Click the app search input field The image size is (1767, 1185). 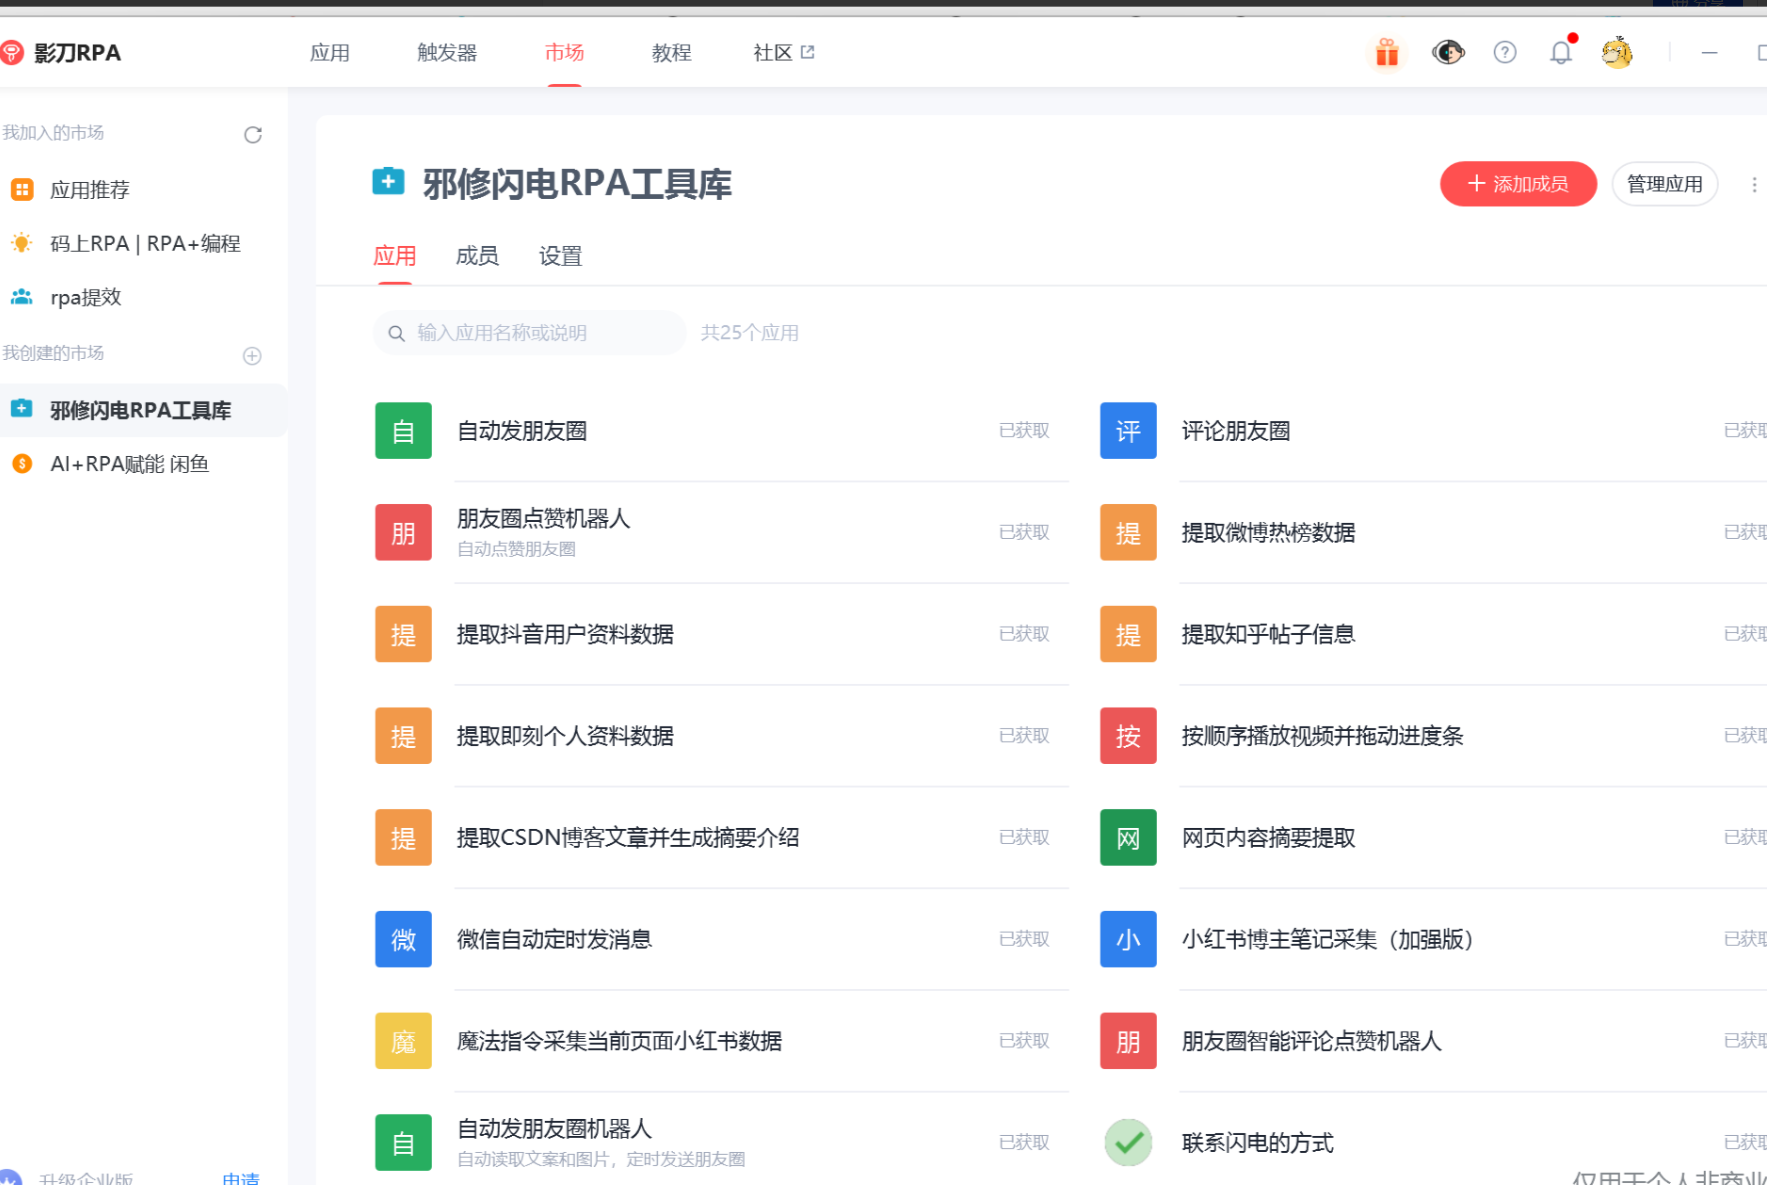[x=528, y=332]
